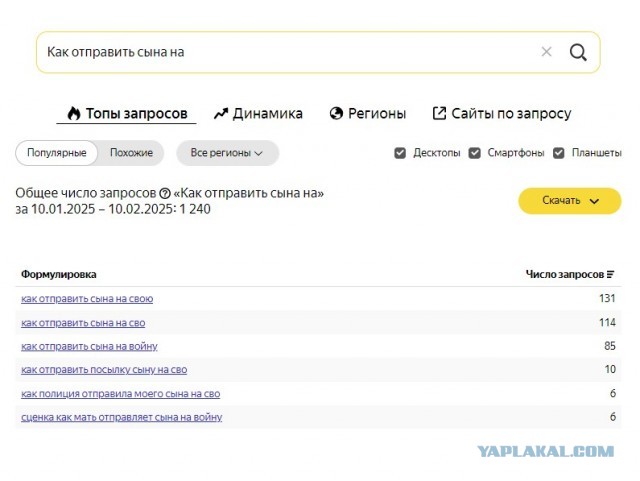Viewport: 640px width, 481px height.
Task: Click the count value 85
Action: point(610,346)
